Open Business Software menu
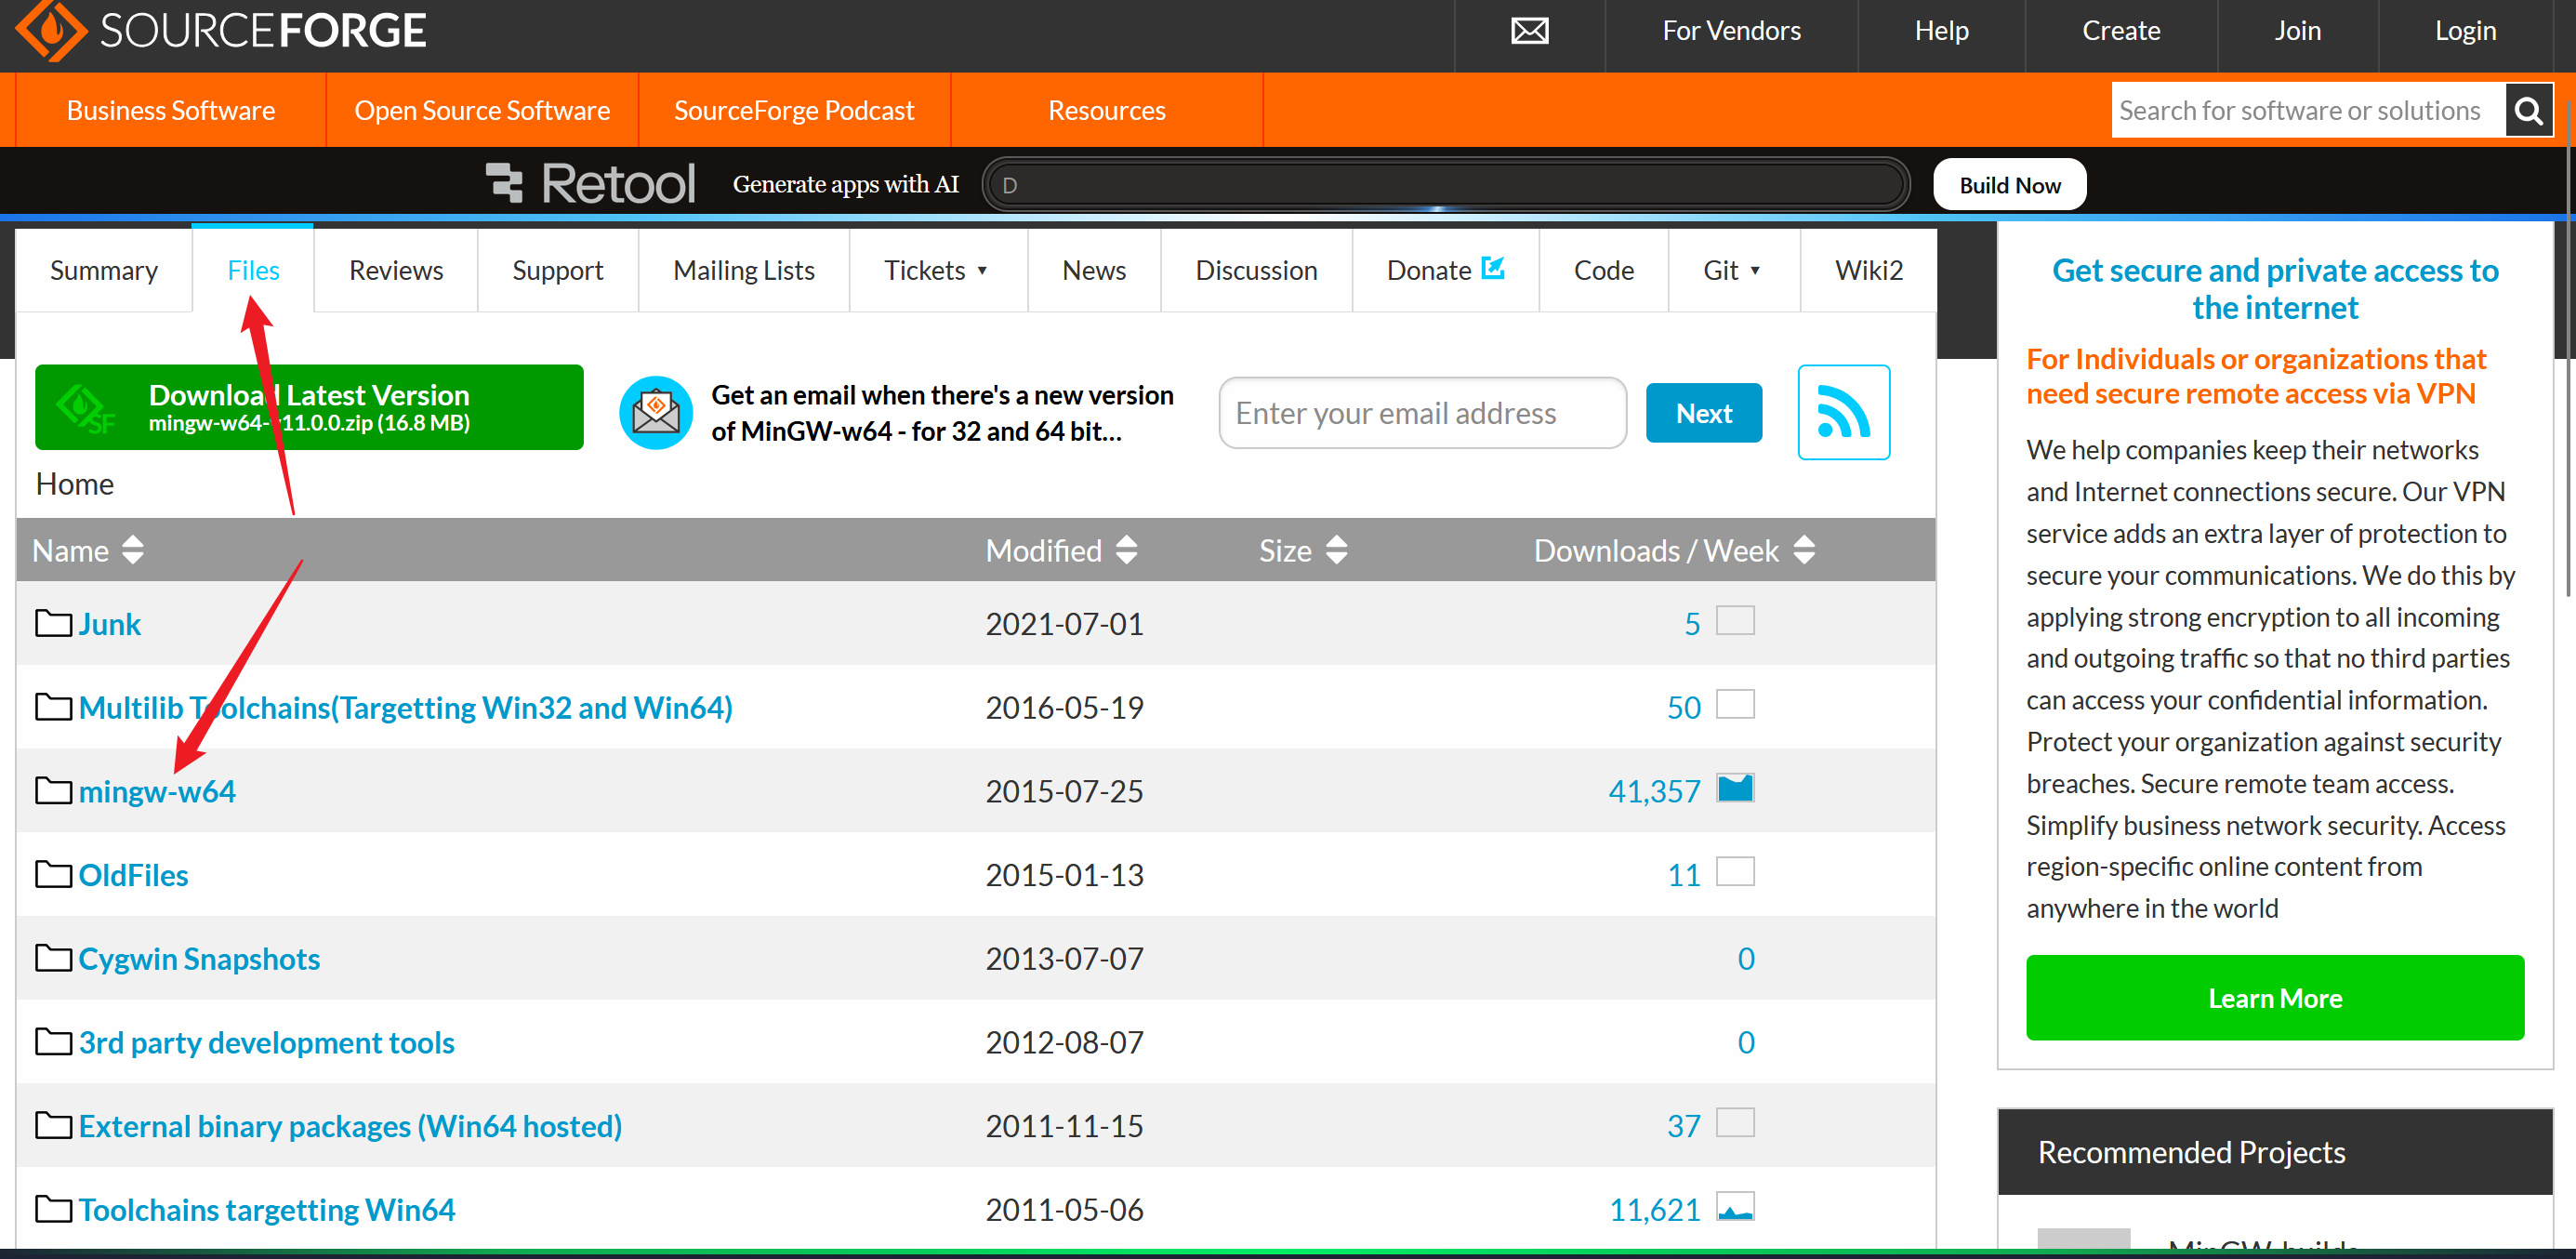The height and width of the screenshot is (1259, 2576). pyautogui.click(x=171, y=110)
